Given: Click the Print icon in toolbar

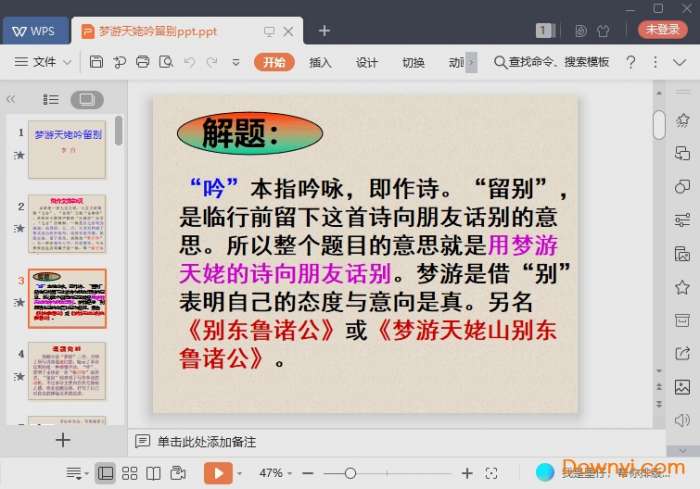Looking at the screenshot, I should tap(142, 62).
